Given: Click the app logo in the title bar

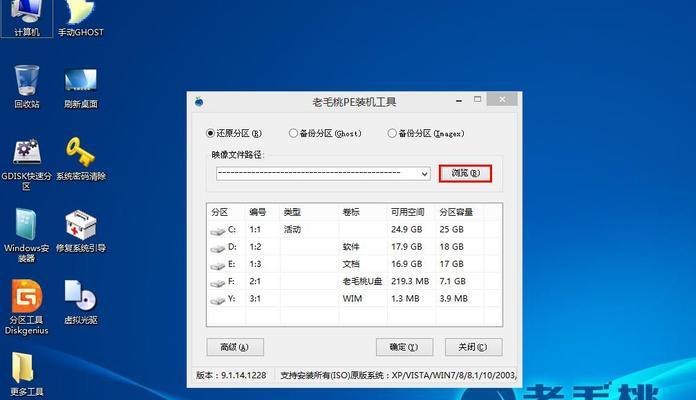Looking at the screenshot, I should [199, 102].
